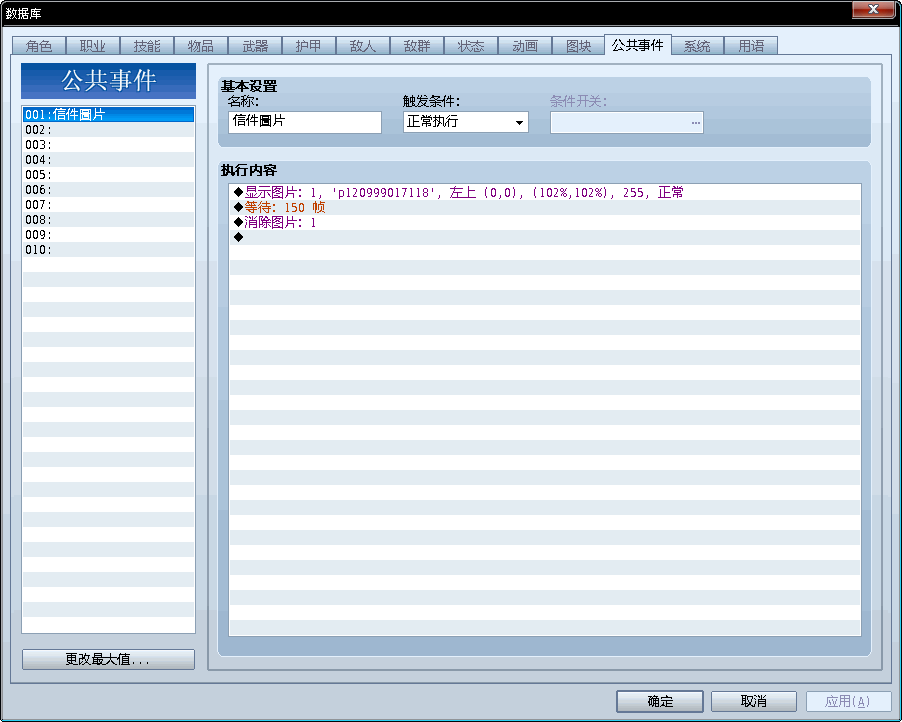Select the 显示图片 command line
The image size is (902, 722).
click(x=545, y=192)
